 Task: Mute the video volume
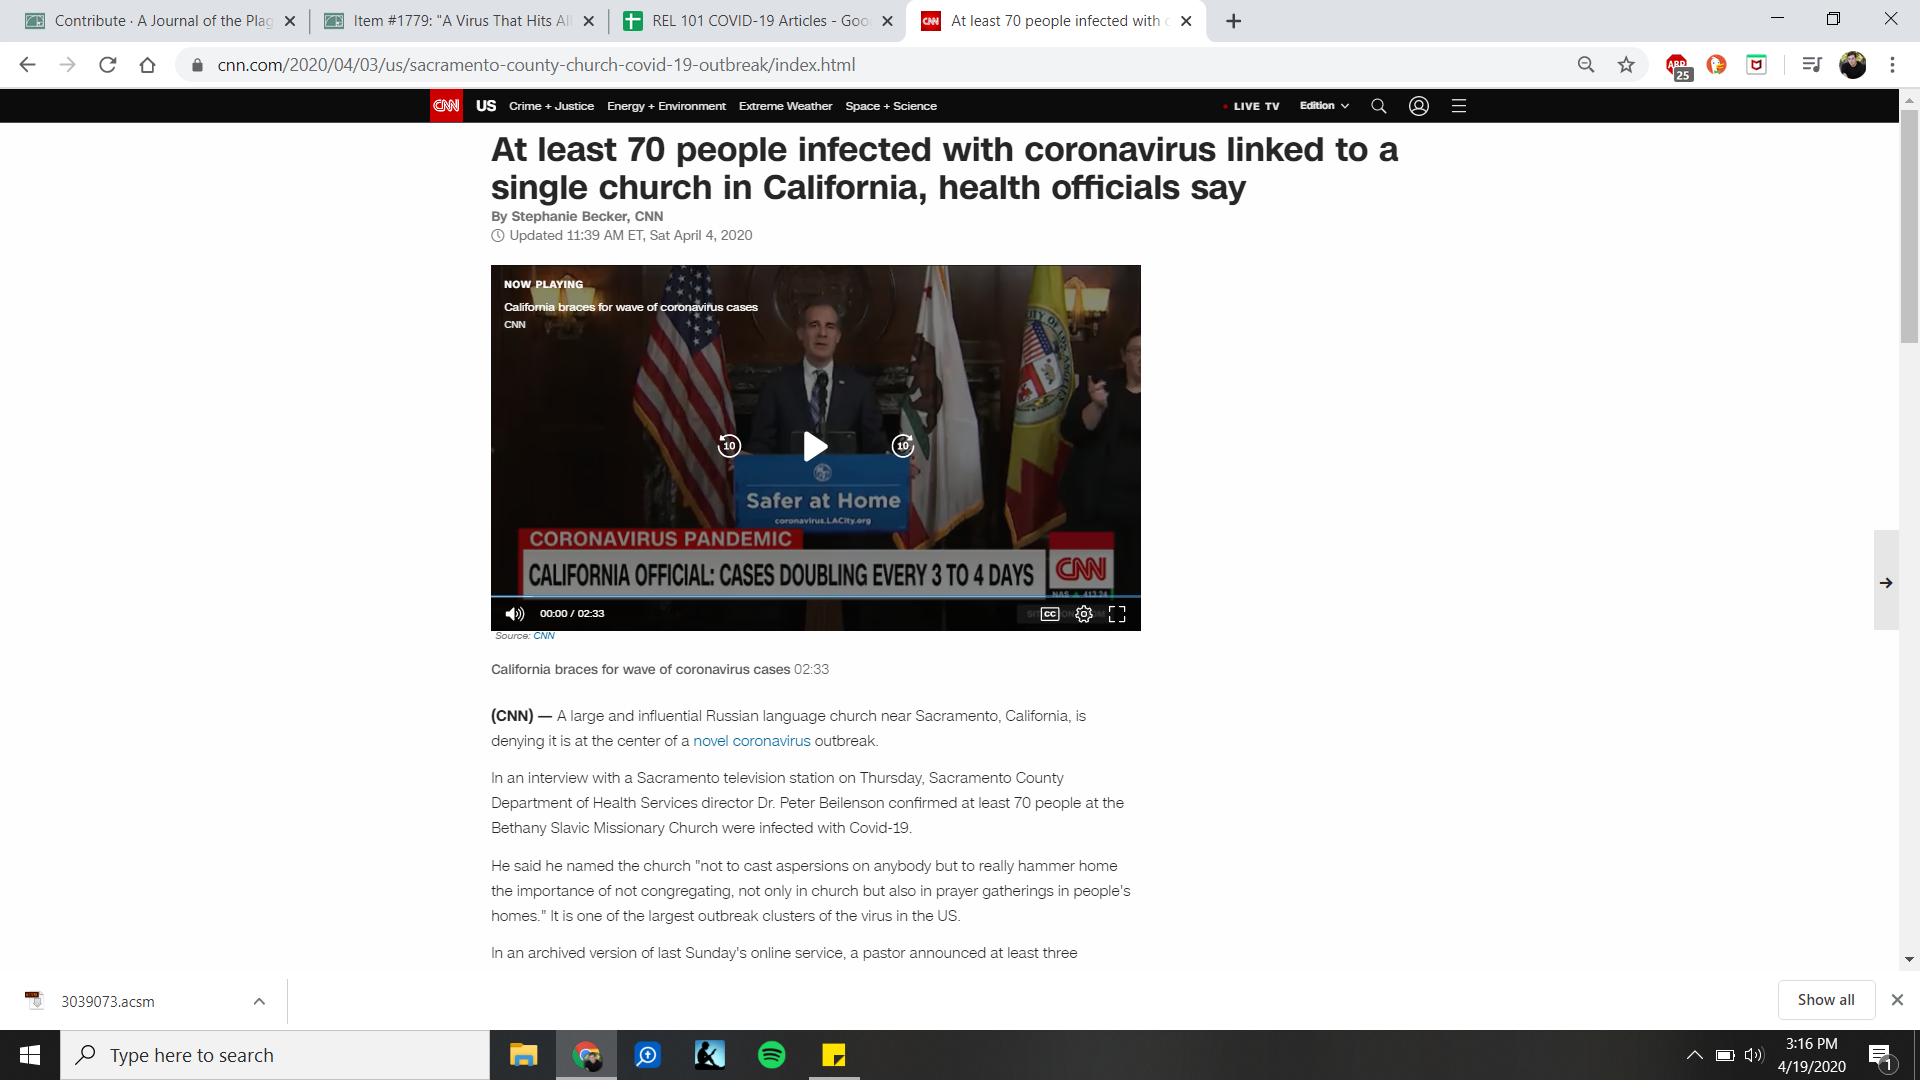pyautogui.click(x=514, y=614)
